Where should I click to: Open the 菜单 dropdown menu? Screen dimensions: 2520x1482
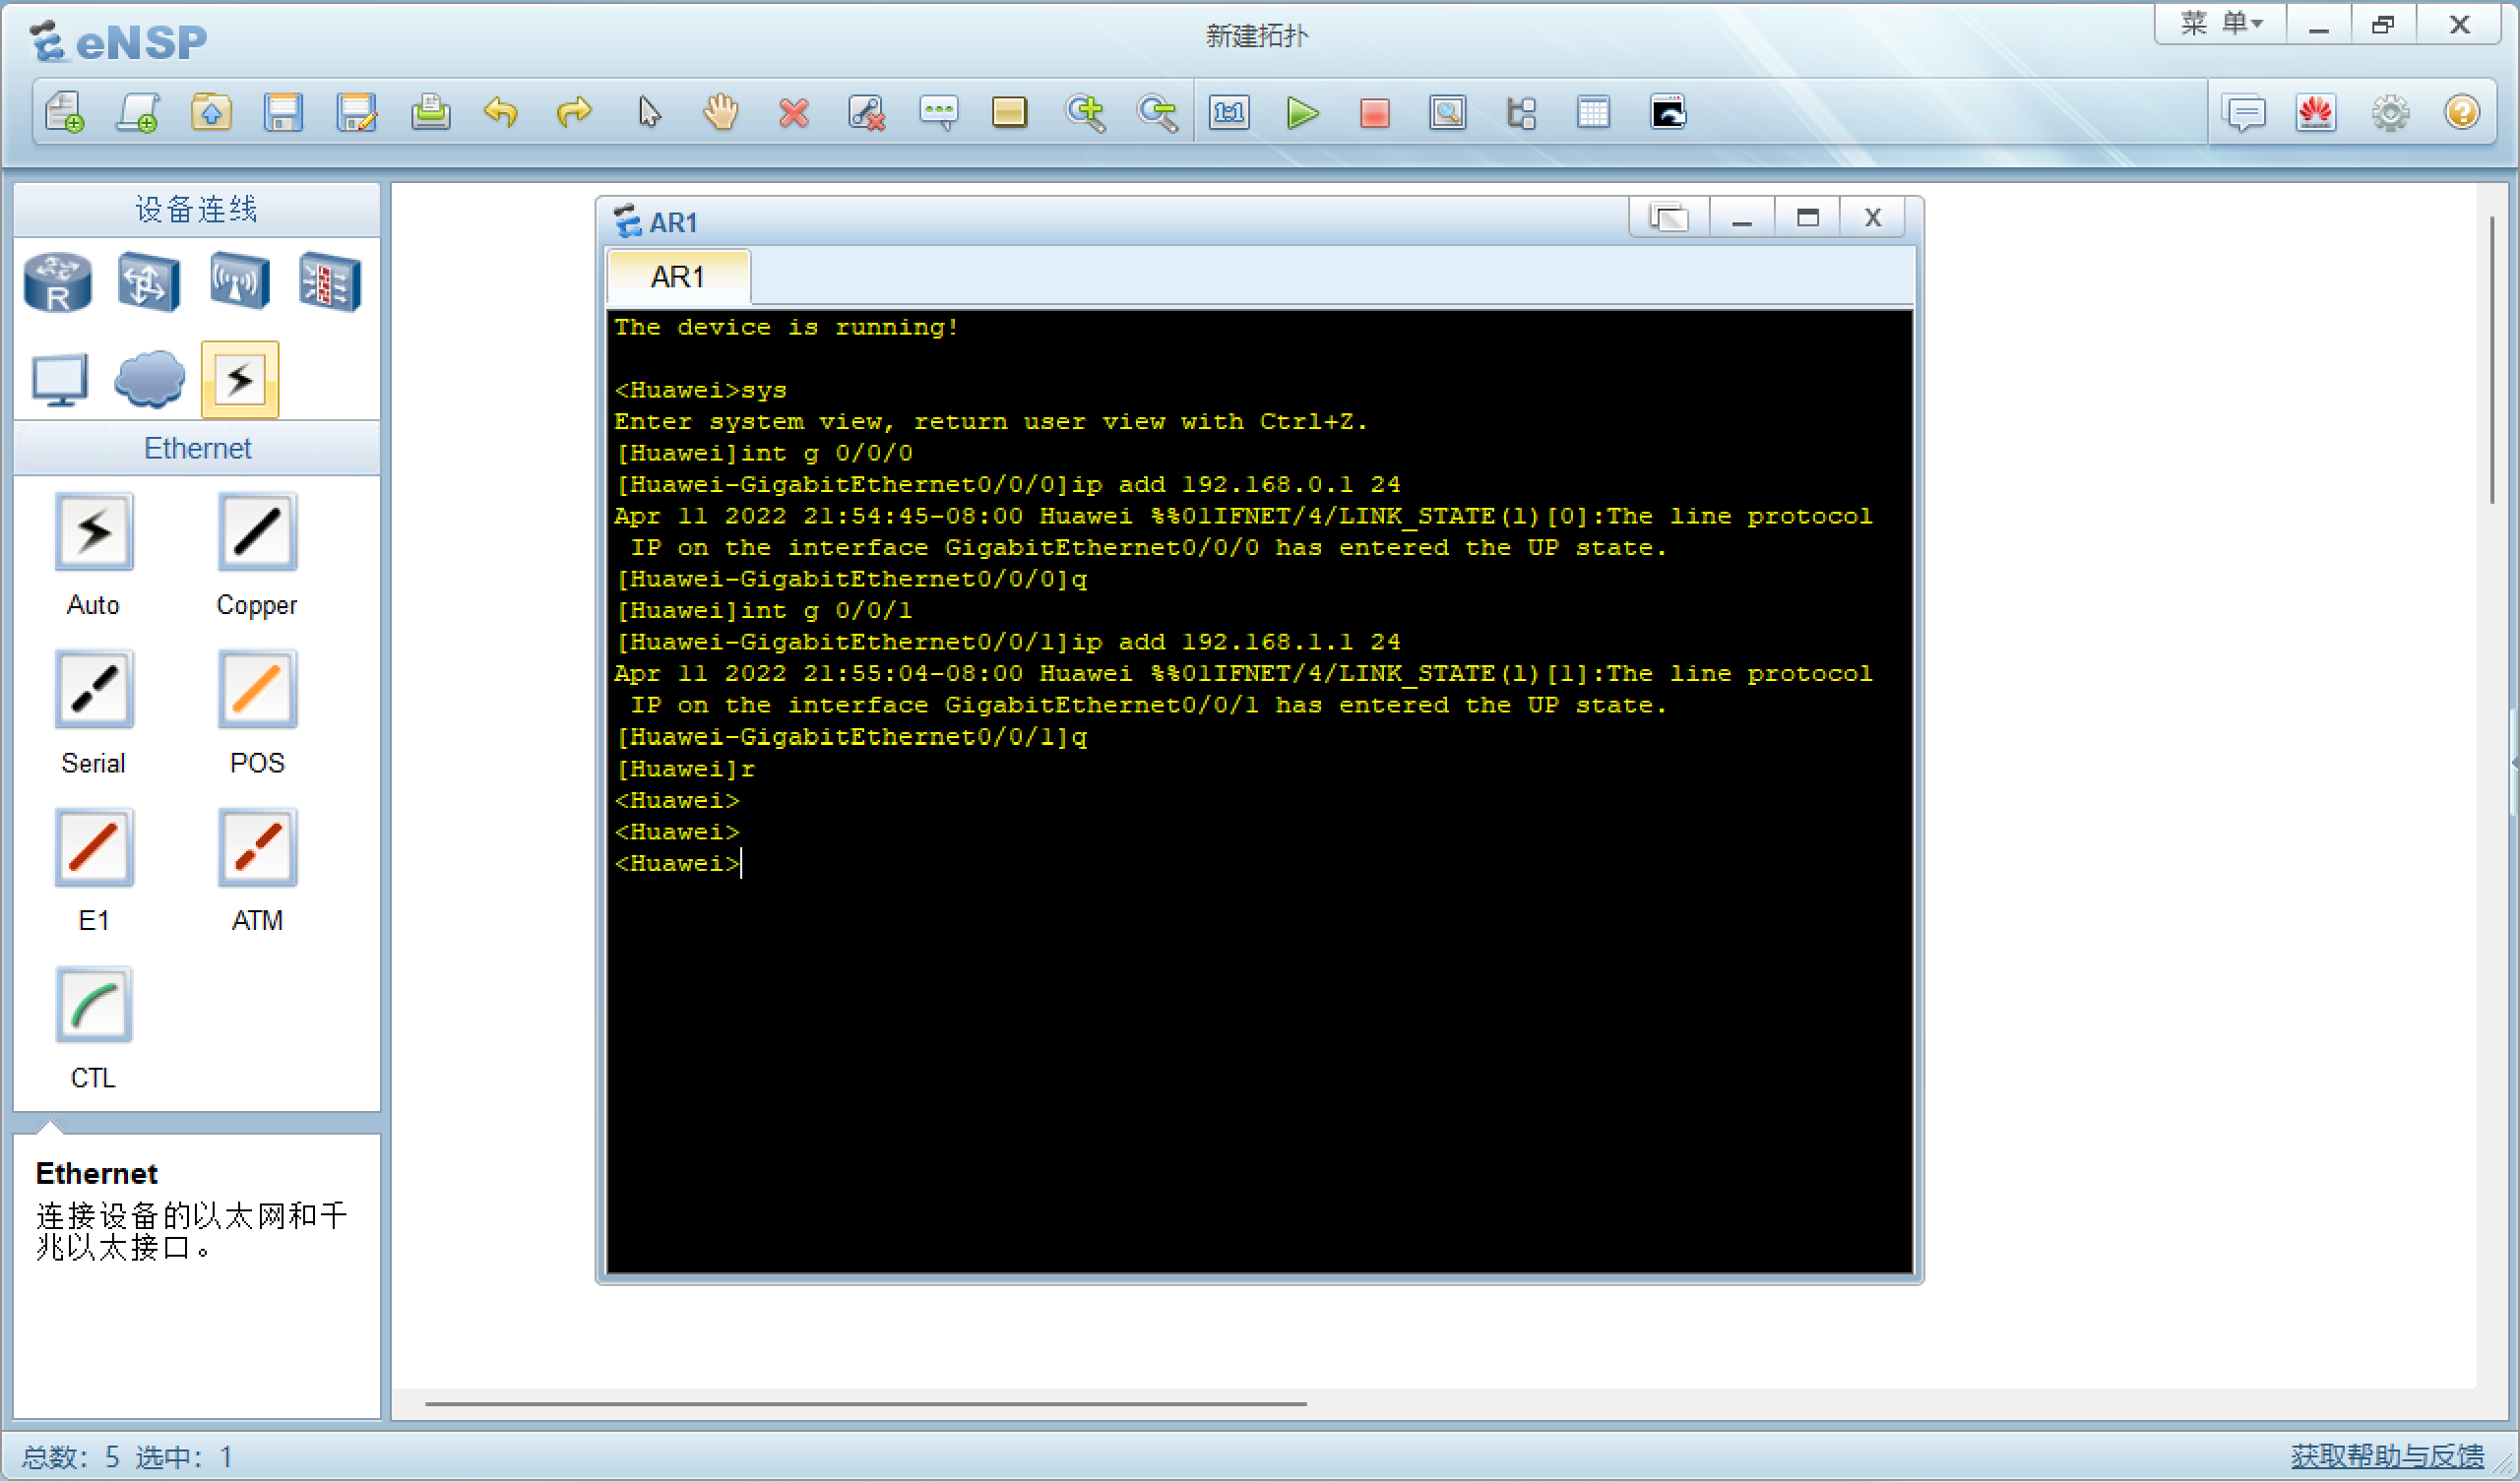(2221, 23)
